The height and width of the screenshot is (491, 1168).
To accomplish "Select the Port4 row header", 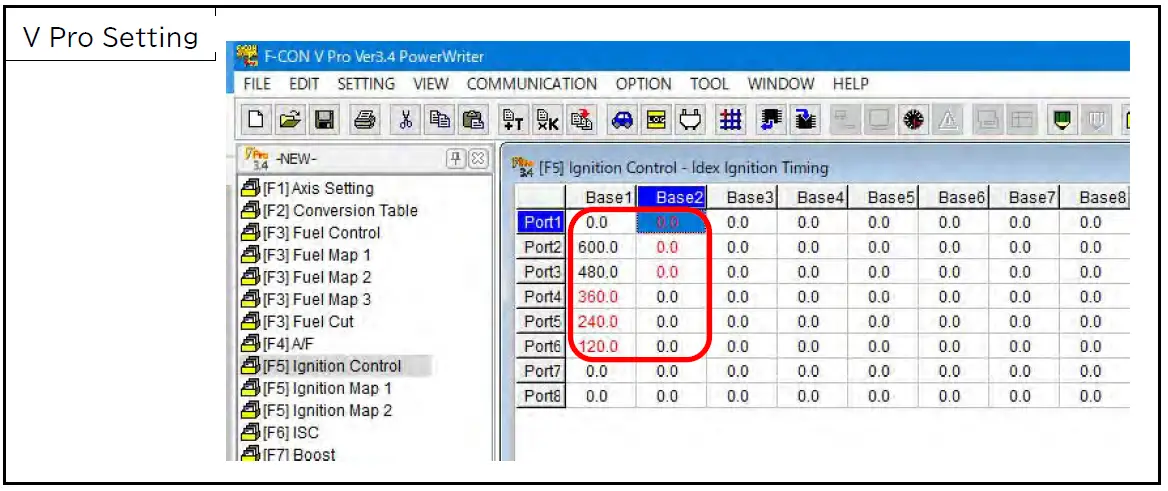I will click(x=541, y=297).
